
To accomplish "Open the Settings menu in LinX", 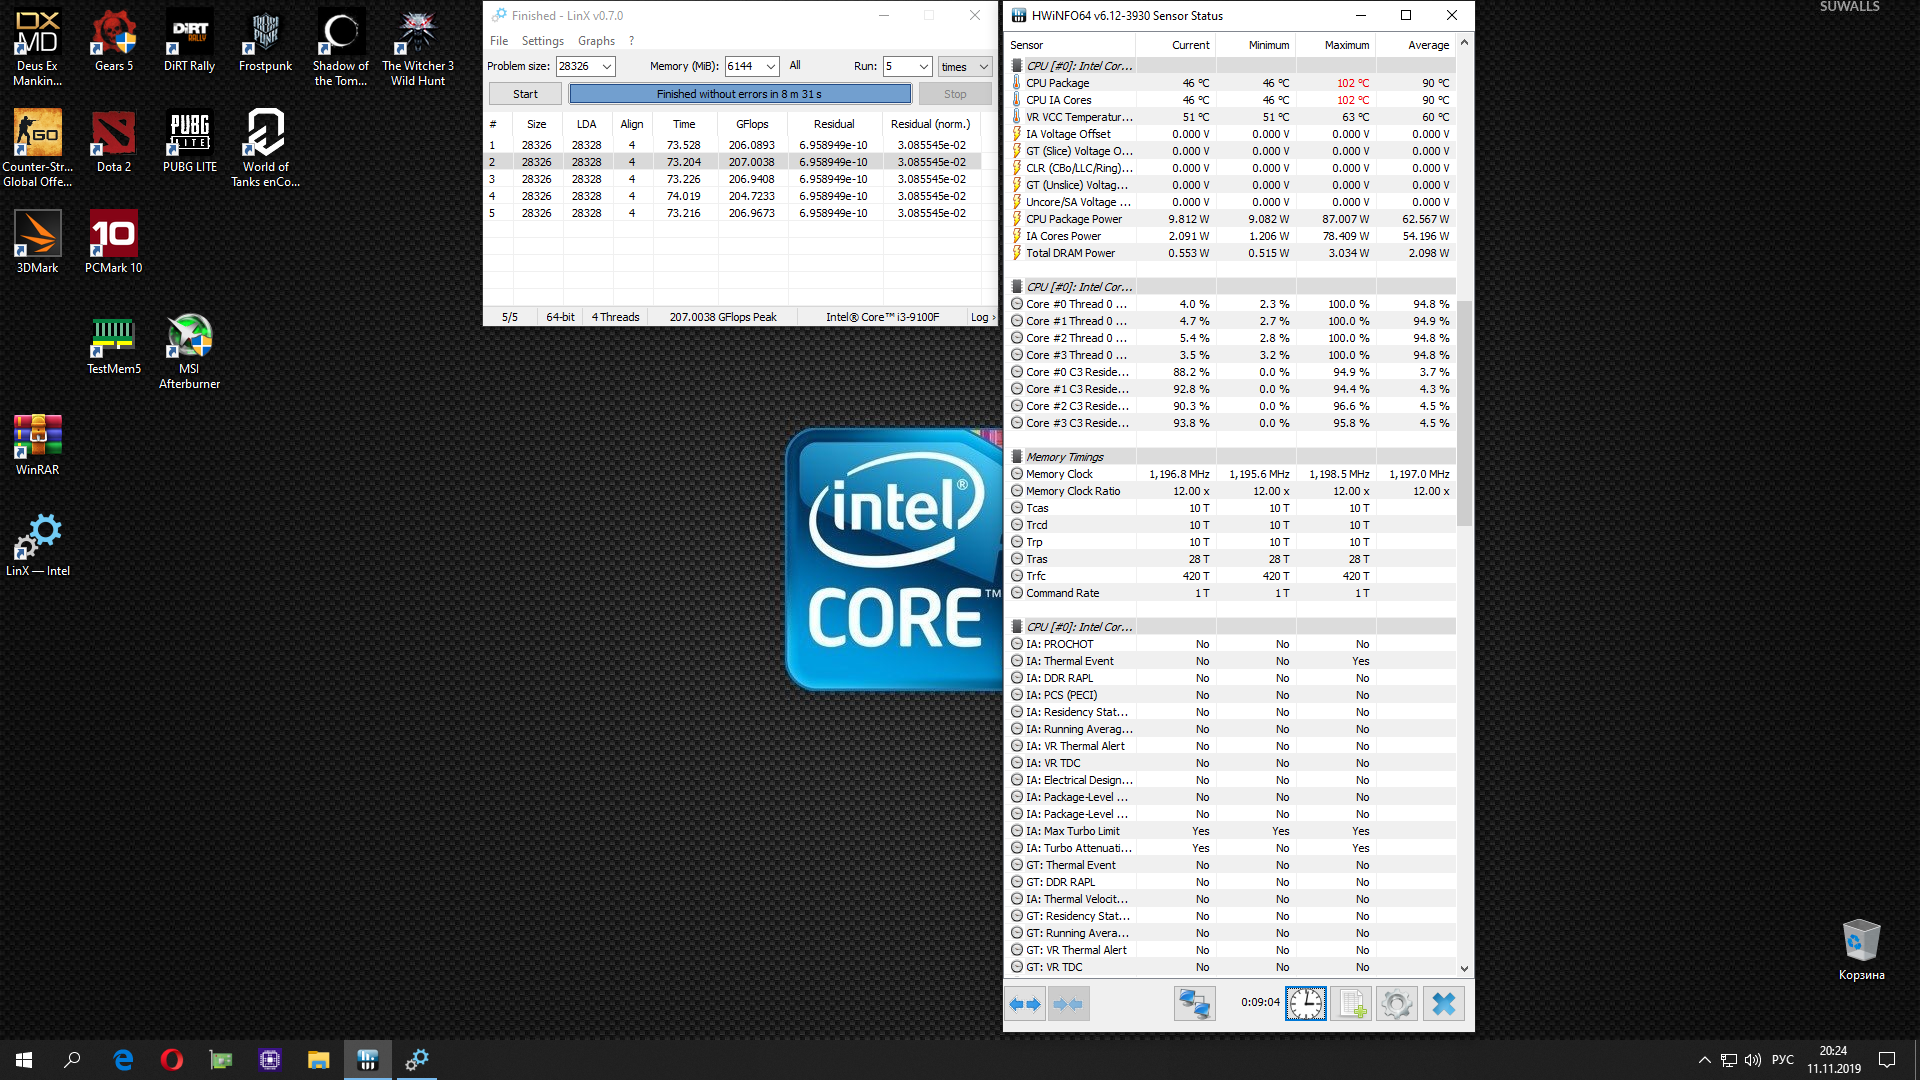I will point(542,41).
